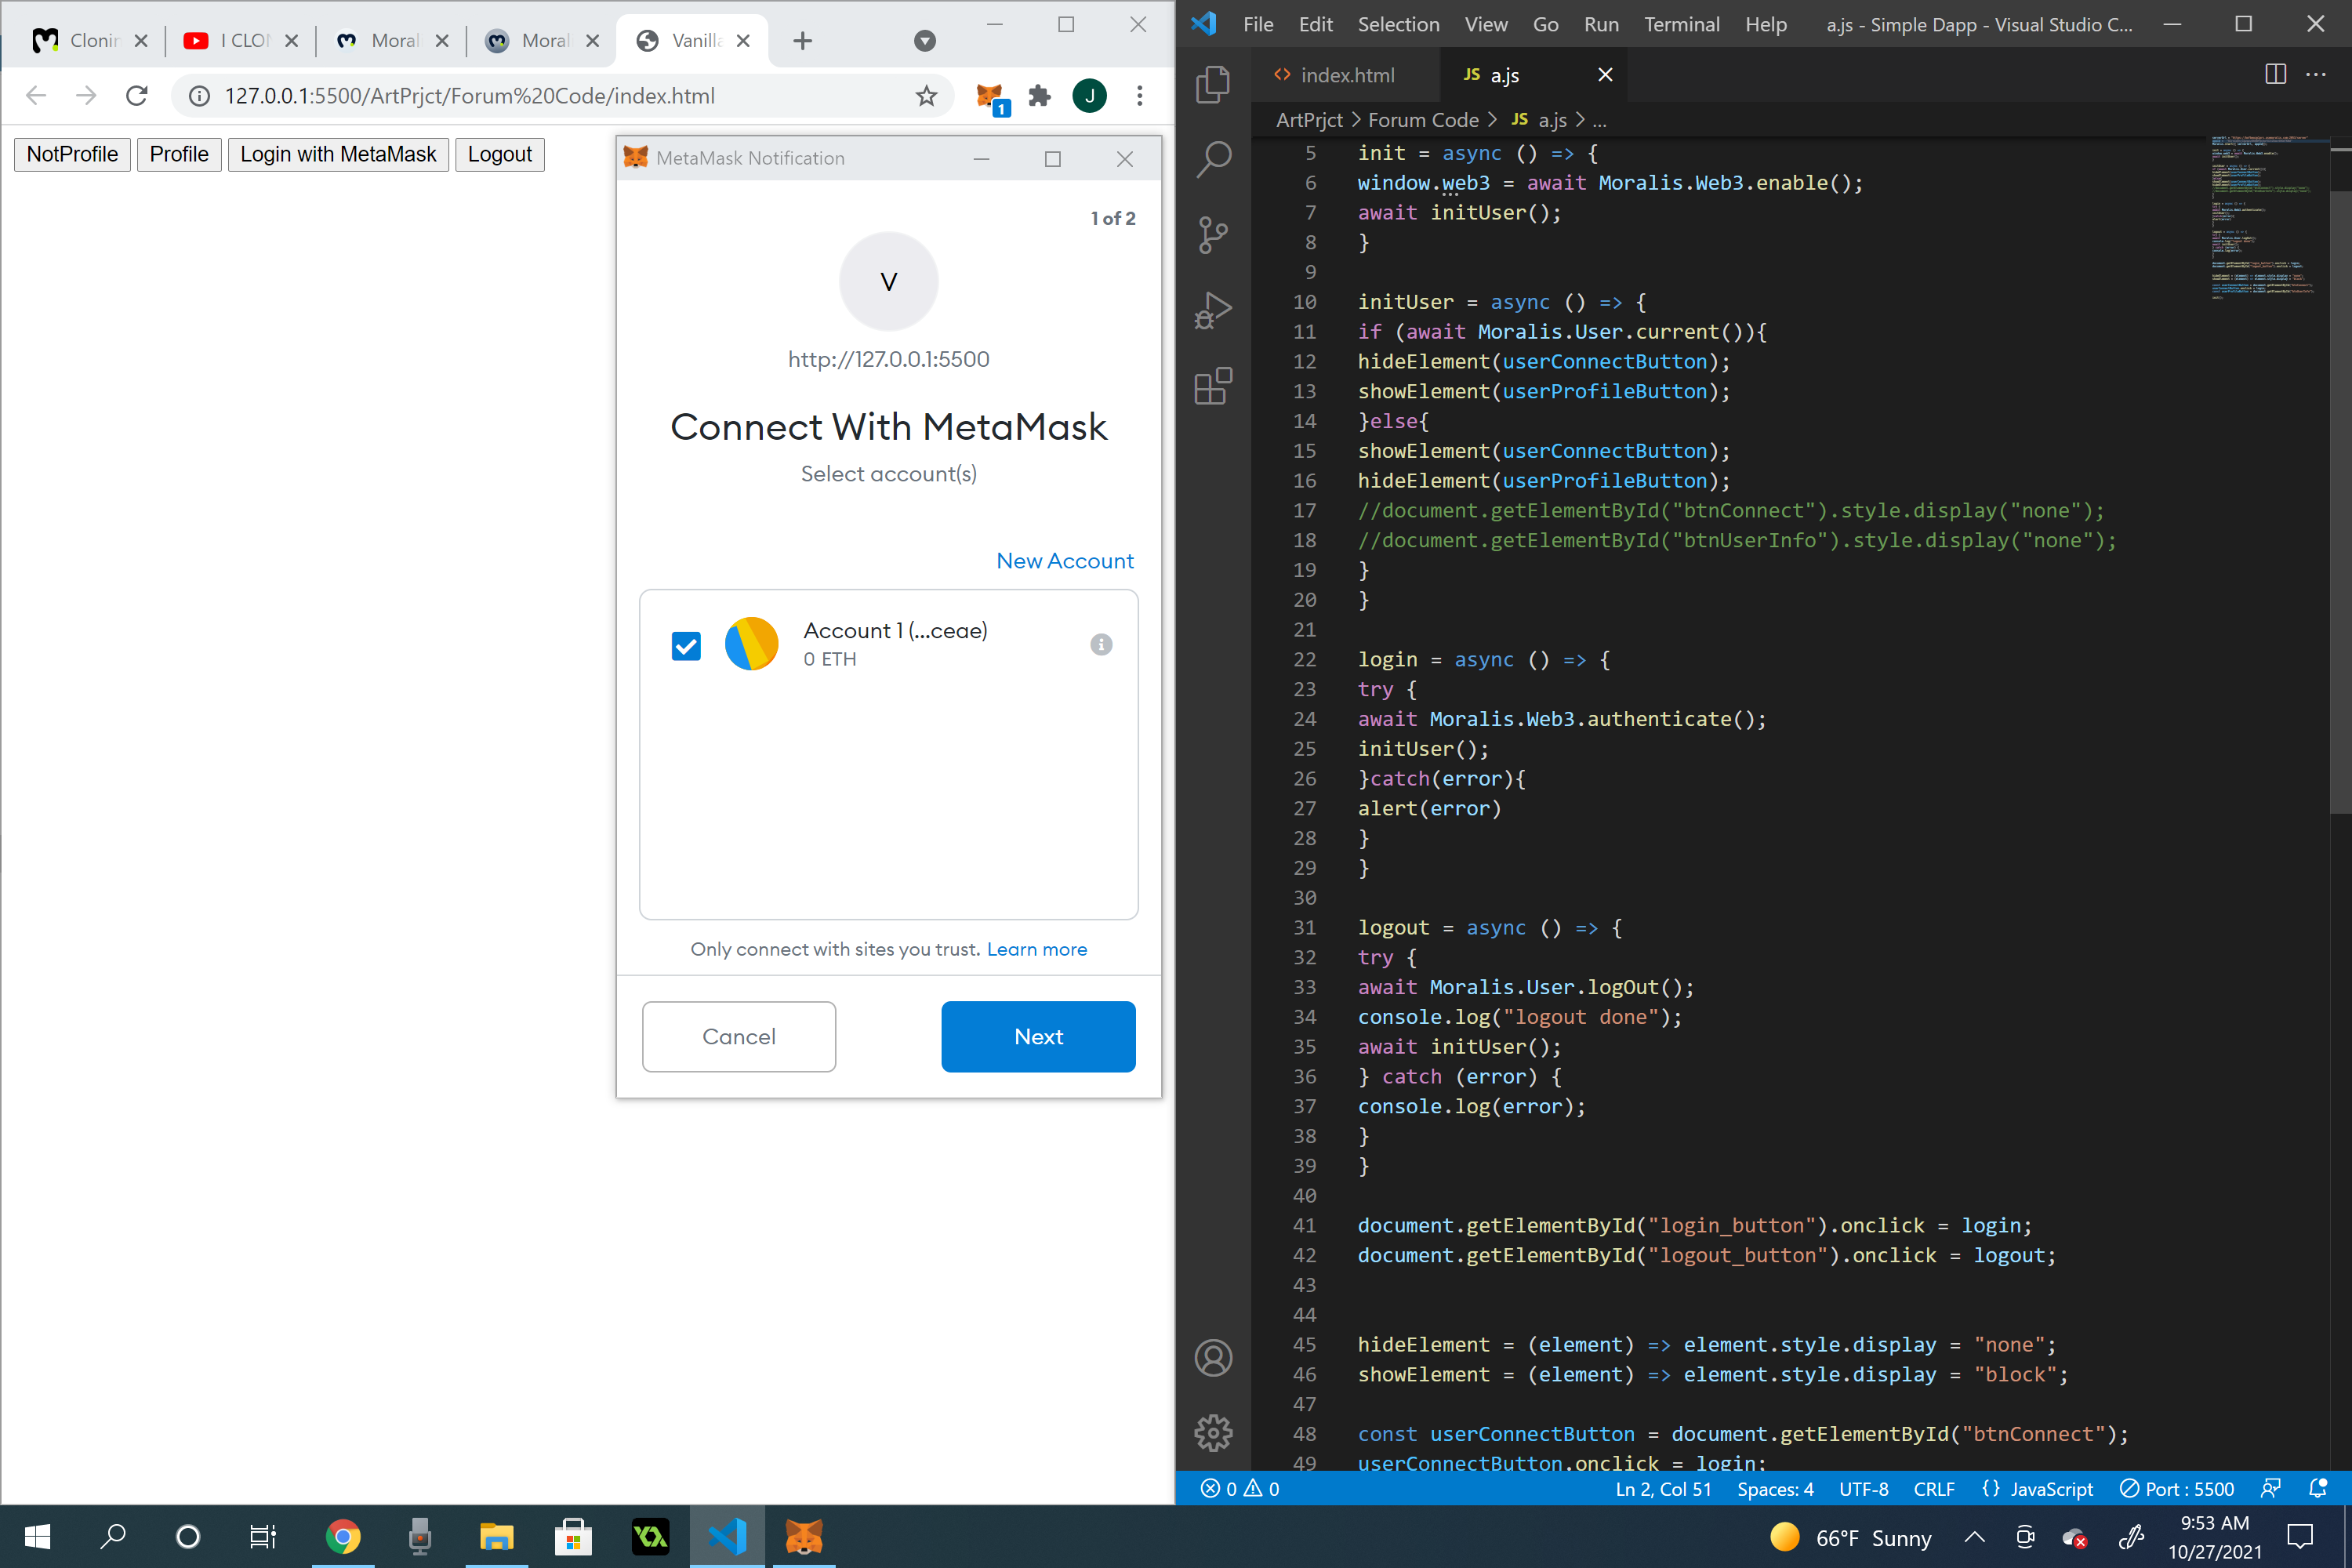Open Help menu in VS Code
This screenshot has width=2352, height=1568.
(1766, 24)
